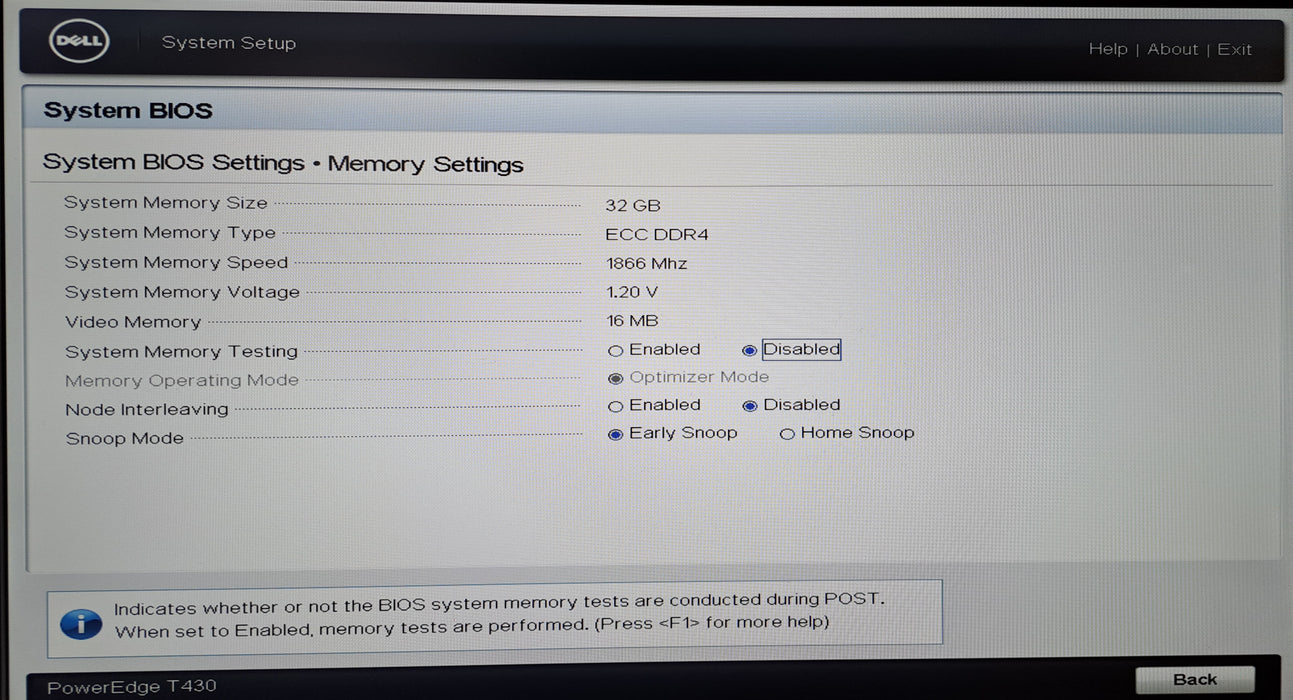The width and height of the screenshot is (1293, 700).
Task: Open the Help link
Action: [x=1107, y=49]
